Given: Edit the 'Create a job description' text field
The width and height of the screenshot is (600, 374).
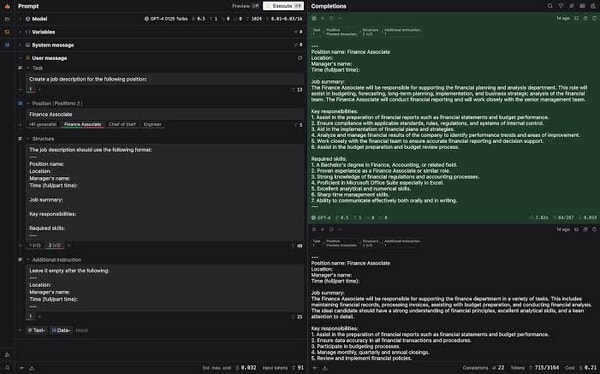Looking at the screenshot, I should tap(165, 79).
